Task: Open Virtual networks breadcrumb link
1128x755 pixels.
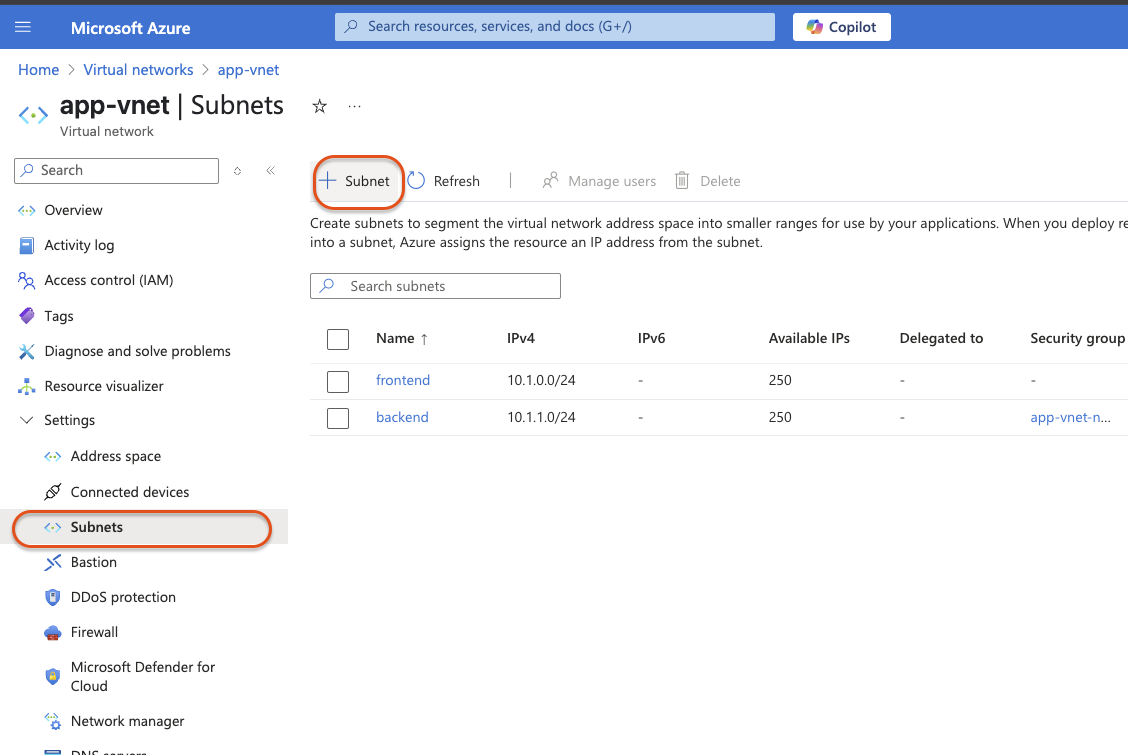Action: tap(138, 70)
